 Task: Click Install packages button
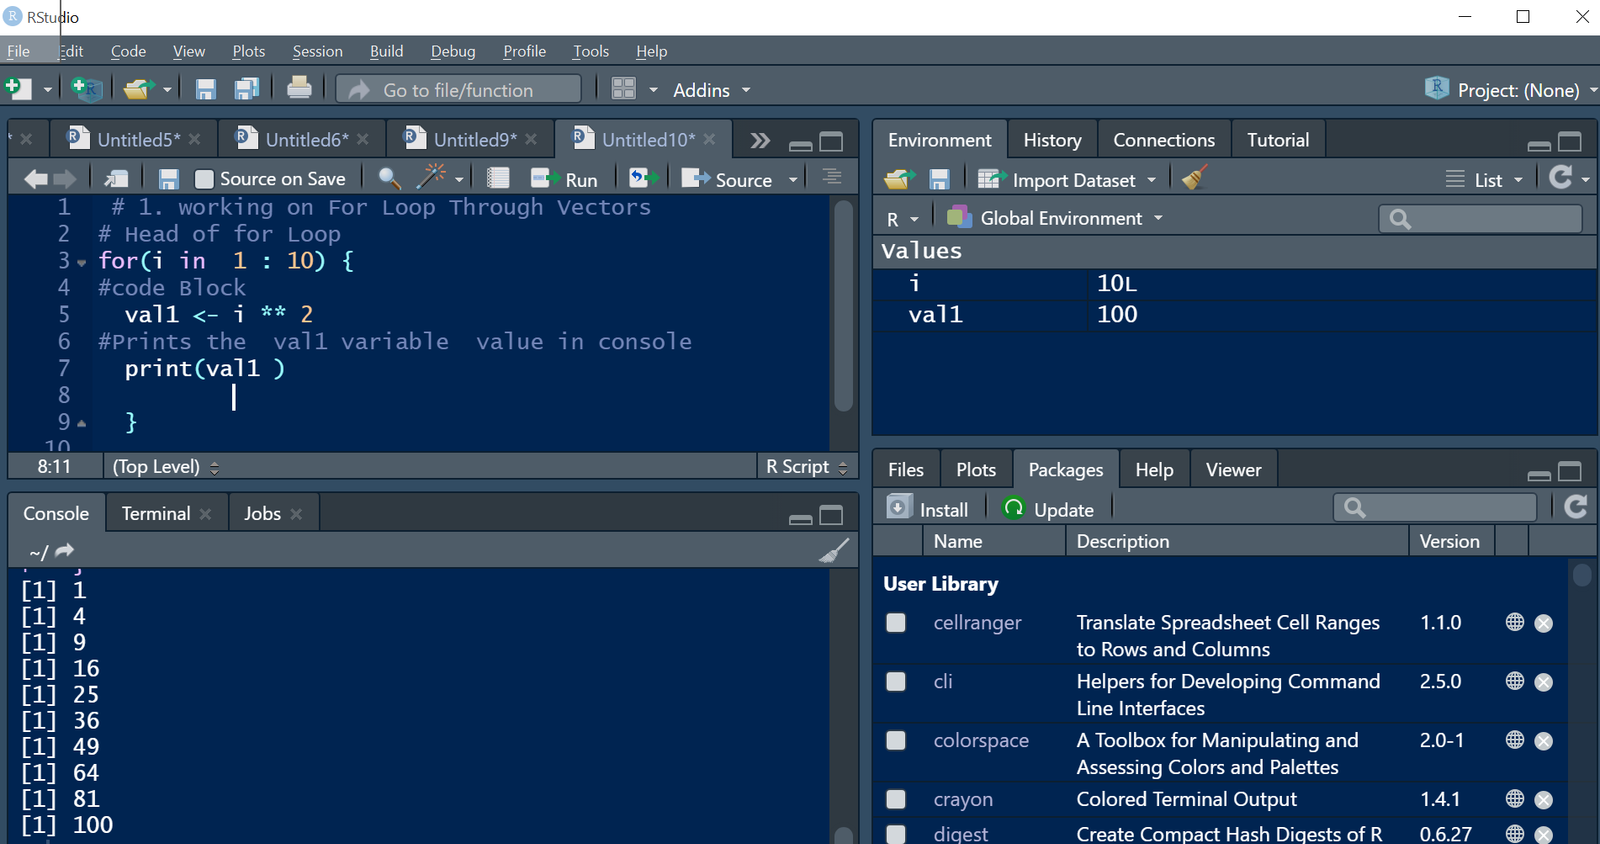click(x=928, y=509)
